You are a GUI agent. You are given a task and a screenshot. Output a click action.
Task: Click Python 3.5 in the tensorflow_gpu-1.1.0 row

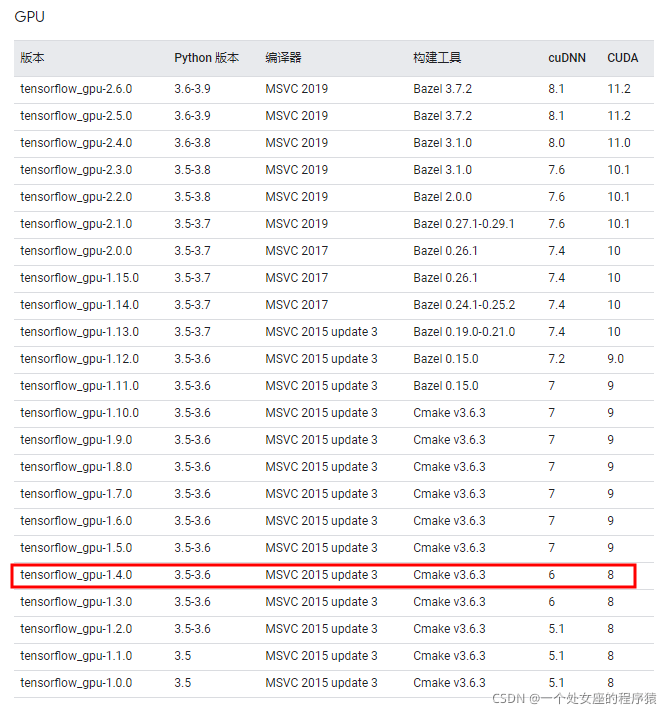183,656
